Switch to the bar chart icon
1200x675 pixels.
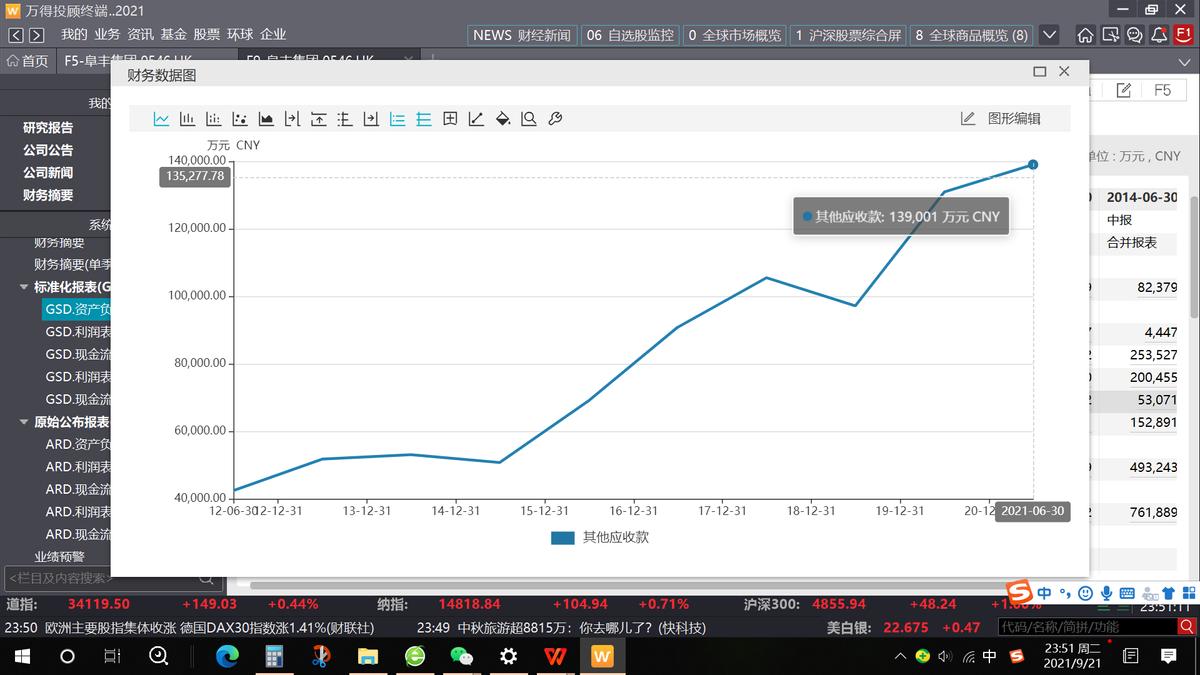point(187,119)
